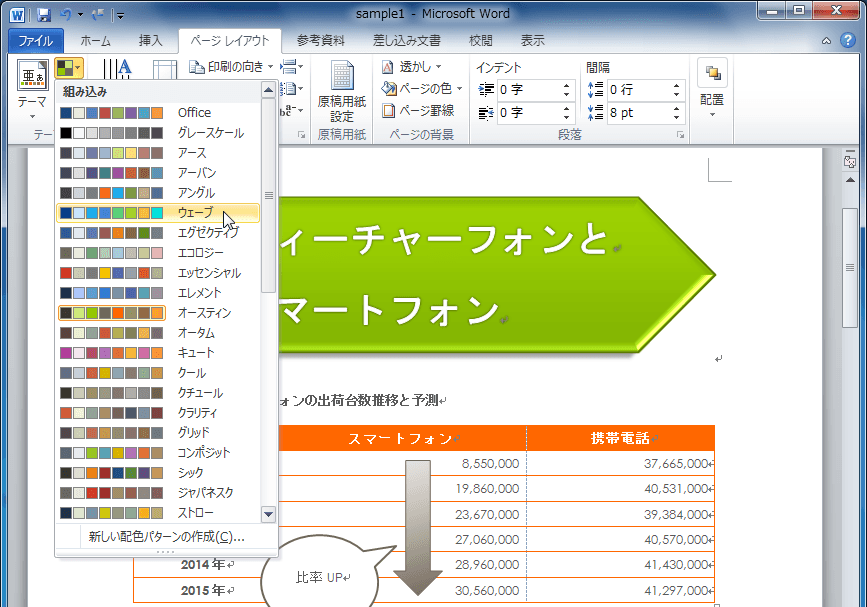Choose the エレメント color scheme

(x=158, y=293)
